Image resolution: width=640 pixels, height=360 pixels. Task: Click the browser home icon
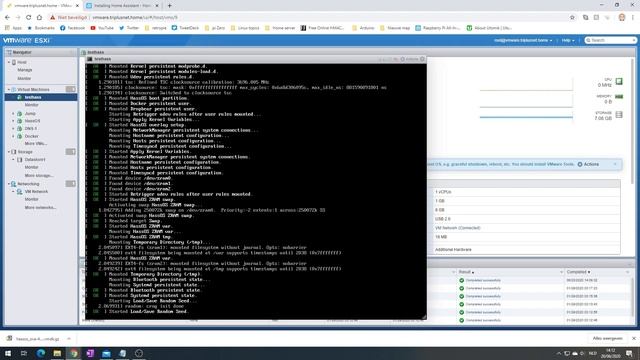point(39,18)
